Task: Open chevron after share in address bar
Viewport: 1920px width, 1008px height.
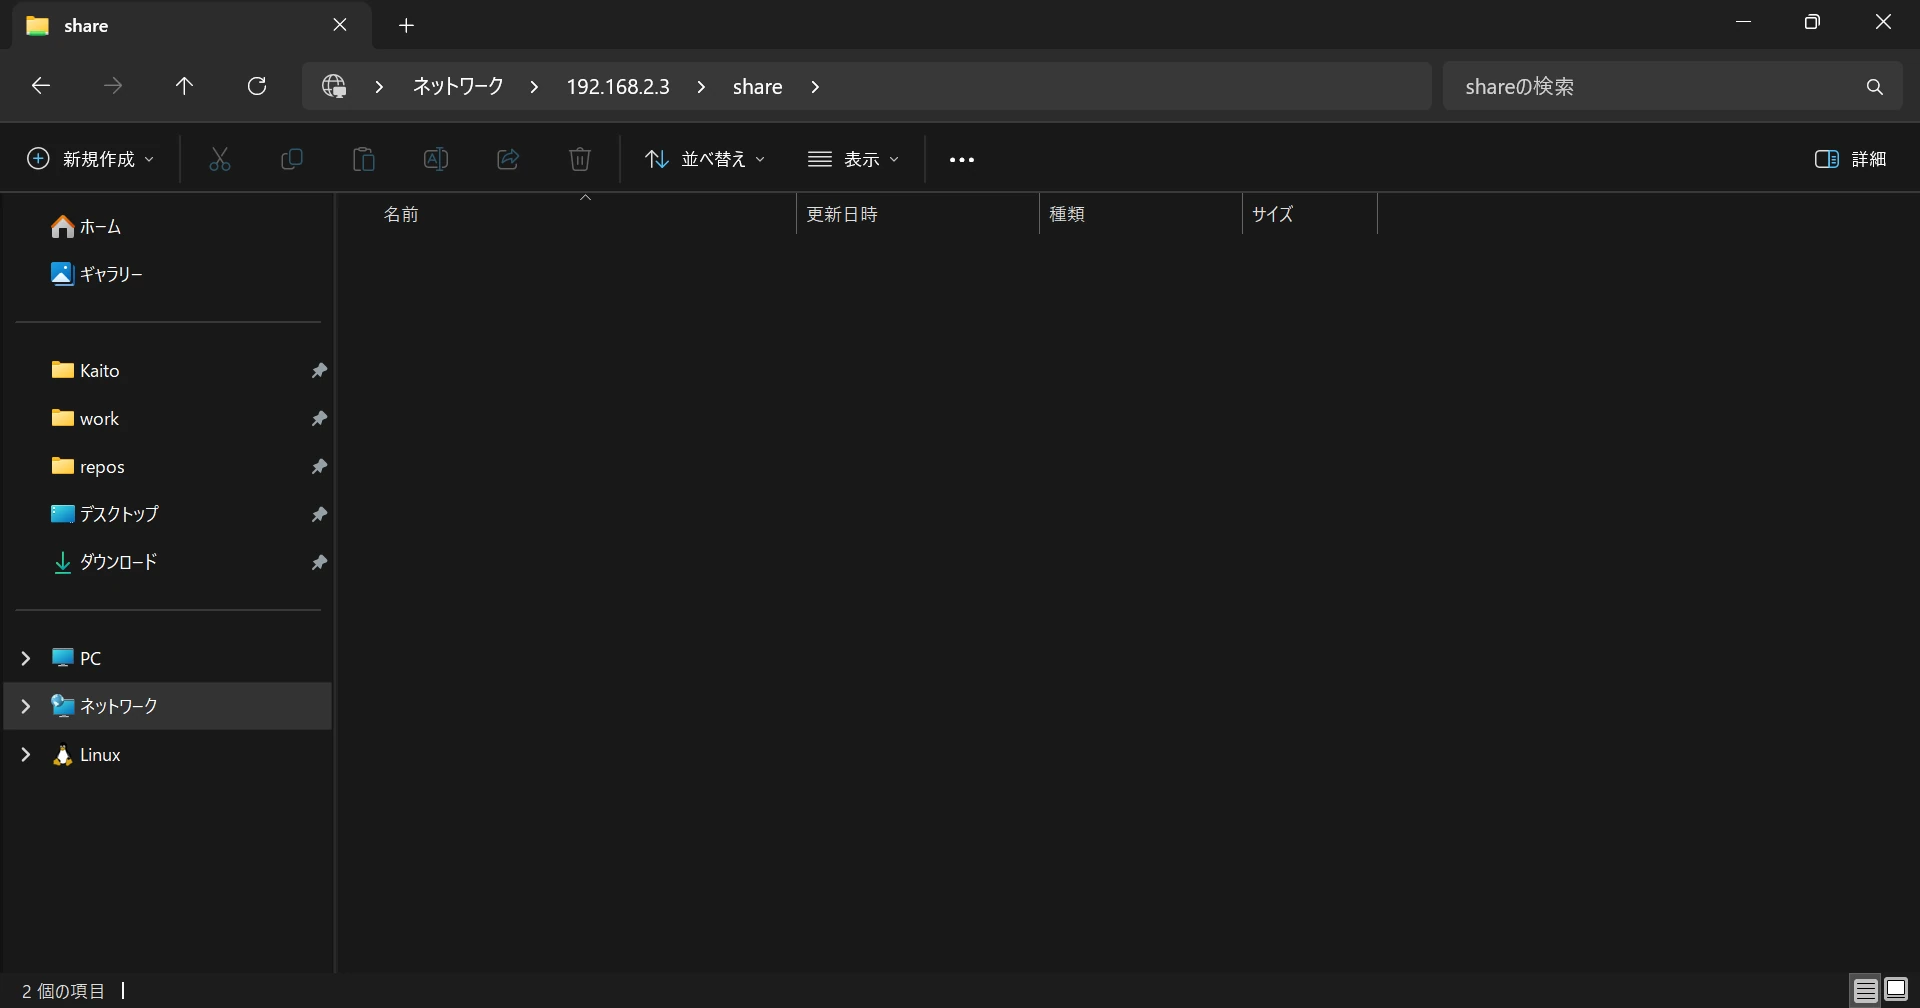Action: pos(815,87)
